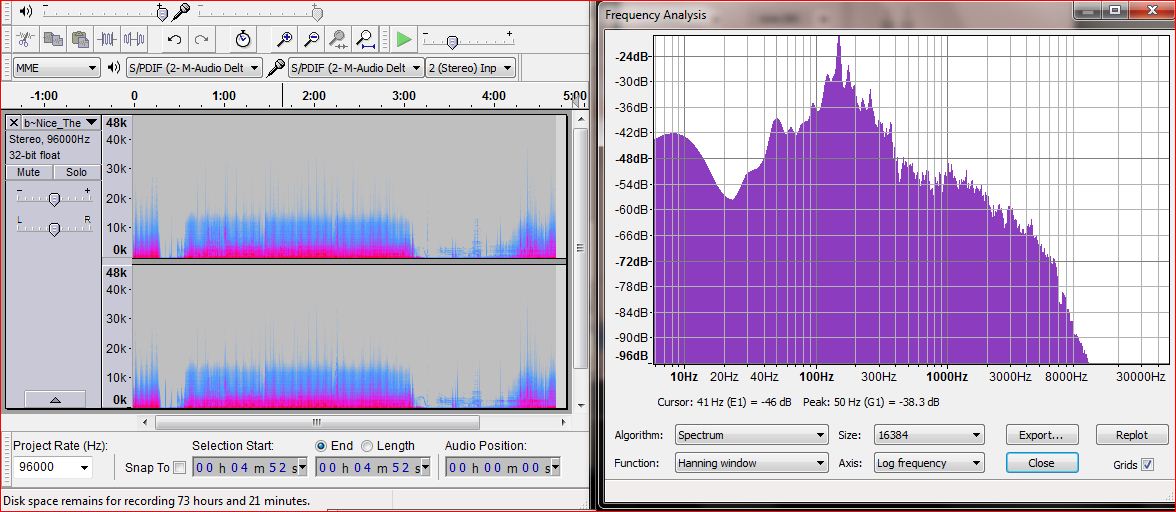Close the b~Nice_The track with X
Screen dimensions: 1176x512
14,122
